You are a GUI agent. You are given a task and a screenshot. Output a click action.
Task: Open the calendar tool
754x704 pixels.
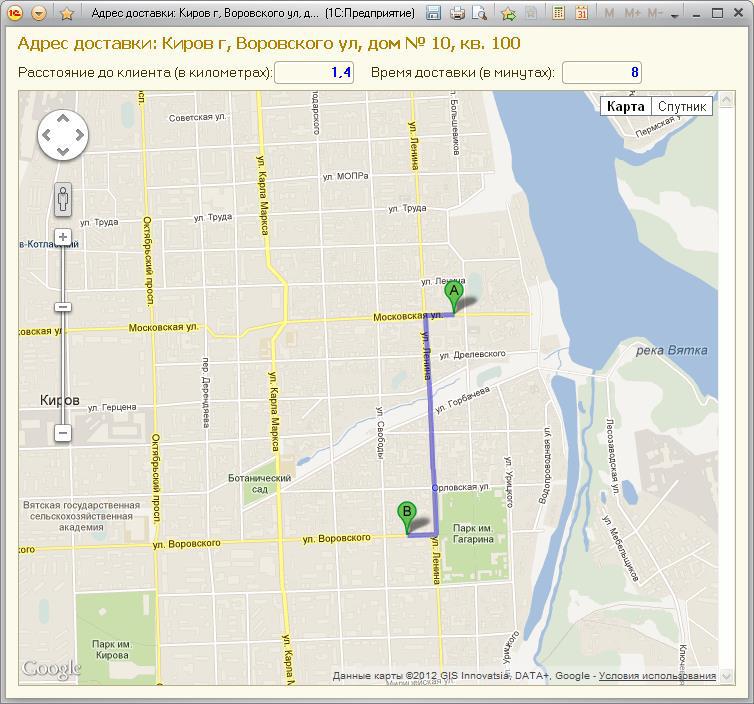(581, 14)
